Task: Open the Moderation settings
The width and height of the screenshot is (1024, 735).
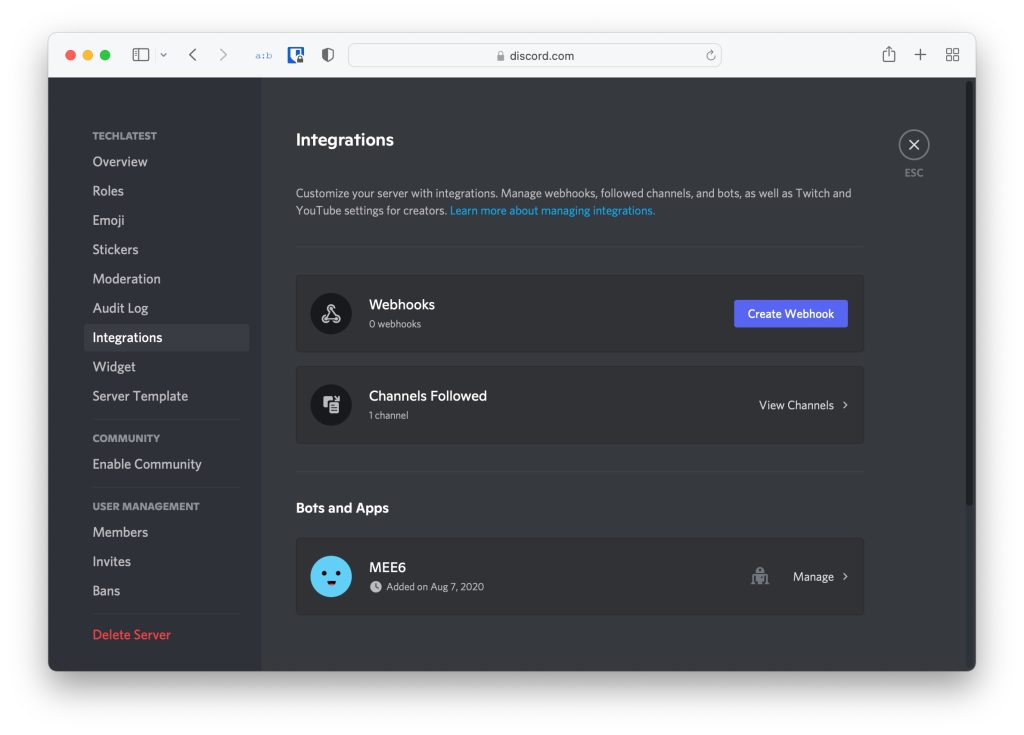Action: (x=167, y=279)
